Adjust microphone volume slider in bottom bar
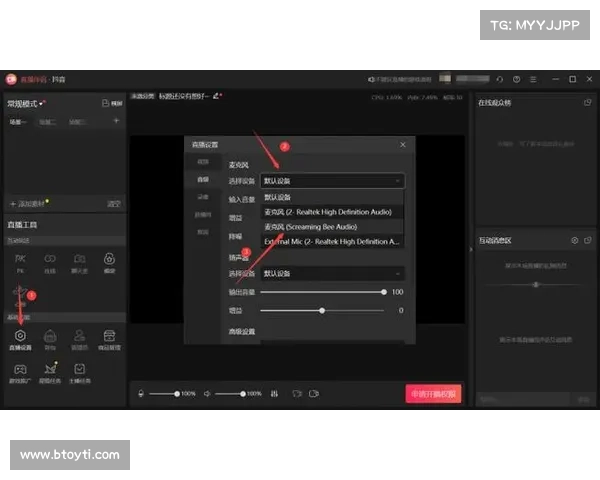This screenshot has width=600, height=480. coord(164,393)
